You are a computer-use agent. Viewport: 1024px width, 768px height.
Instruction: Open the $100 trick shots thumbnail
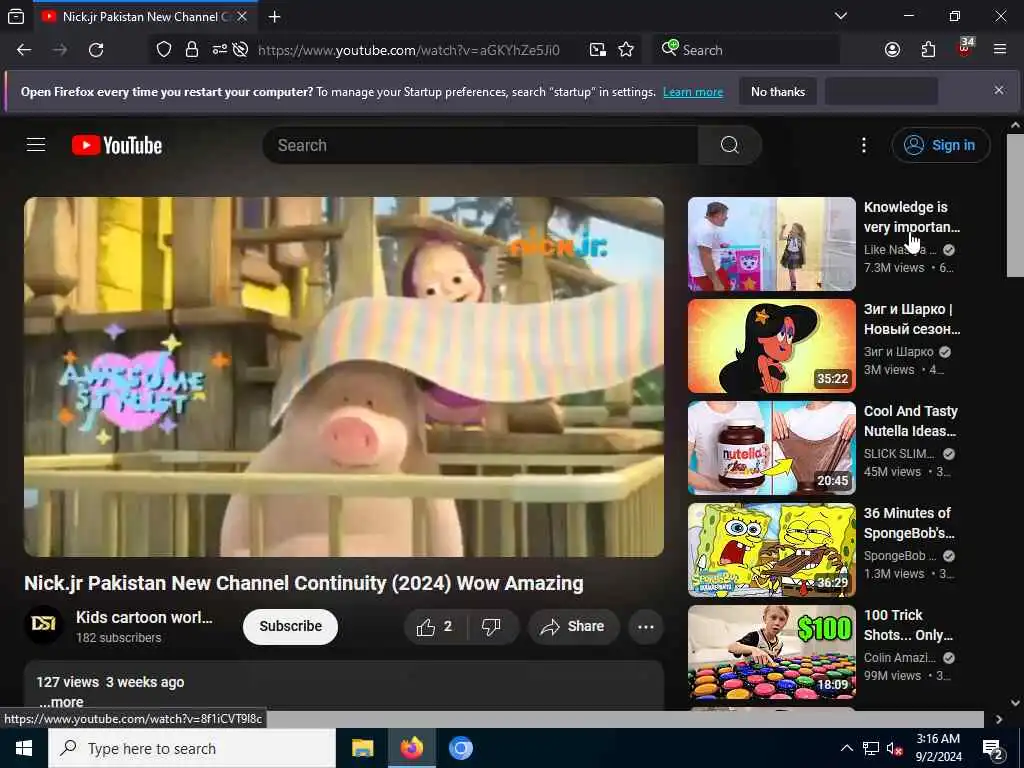click(771, 652)
